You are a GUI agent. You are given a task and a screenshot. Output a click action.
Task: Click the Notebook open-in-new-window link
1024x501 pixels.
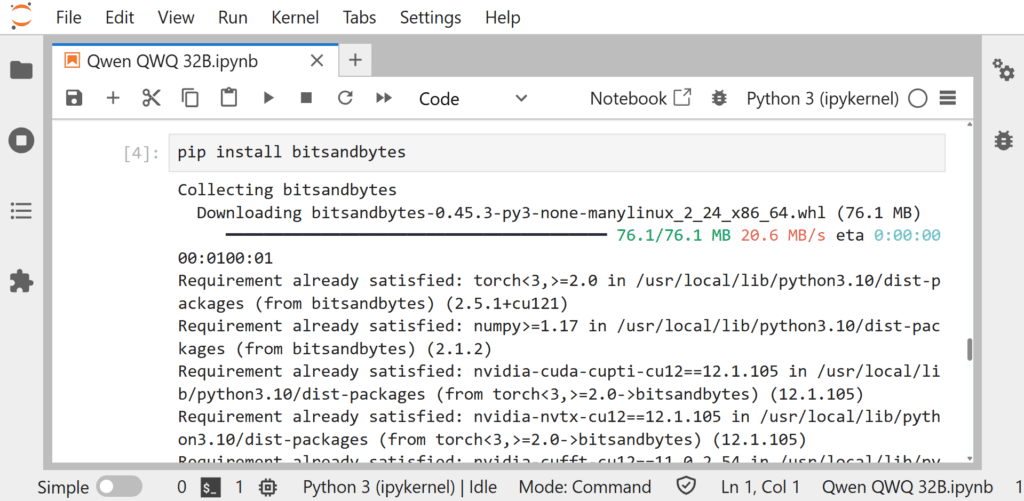[640, 98]
